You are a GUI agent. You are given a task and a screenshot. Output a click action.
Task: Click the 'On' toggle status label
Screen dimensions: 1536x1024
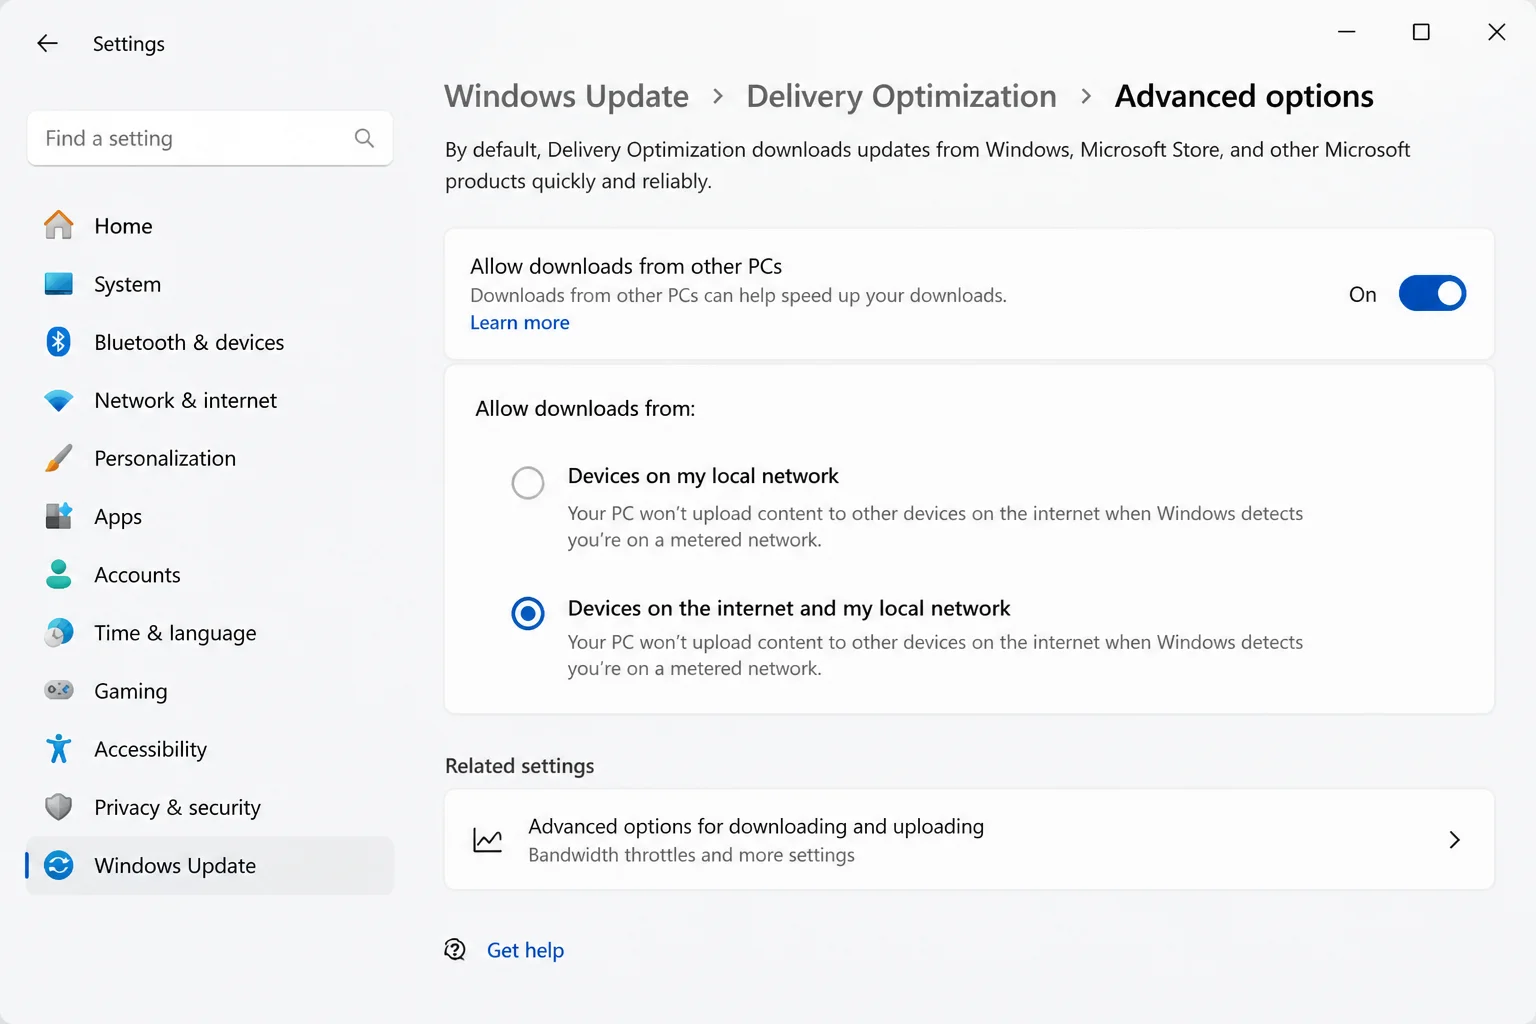[x=1362, y=294]
